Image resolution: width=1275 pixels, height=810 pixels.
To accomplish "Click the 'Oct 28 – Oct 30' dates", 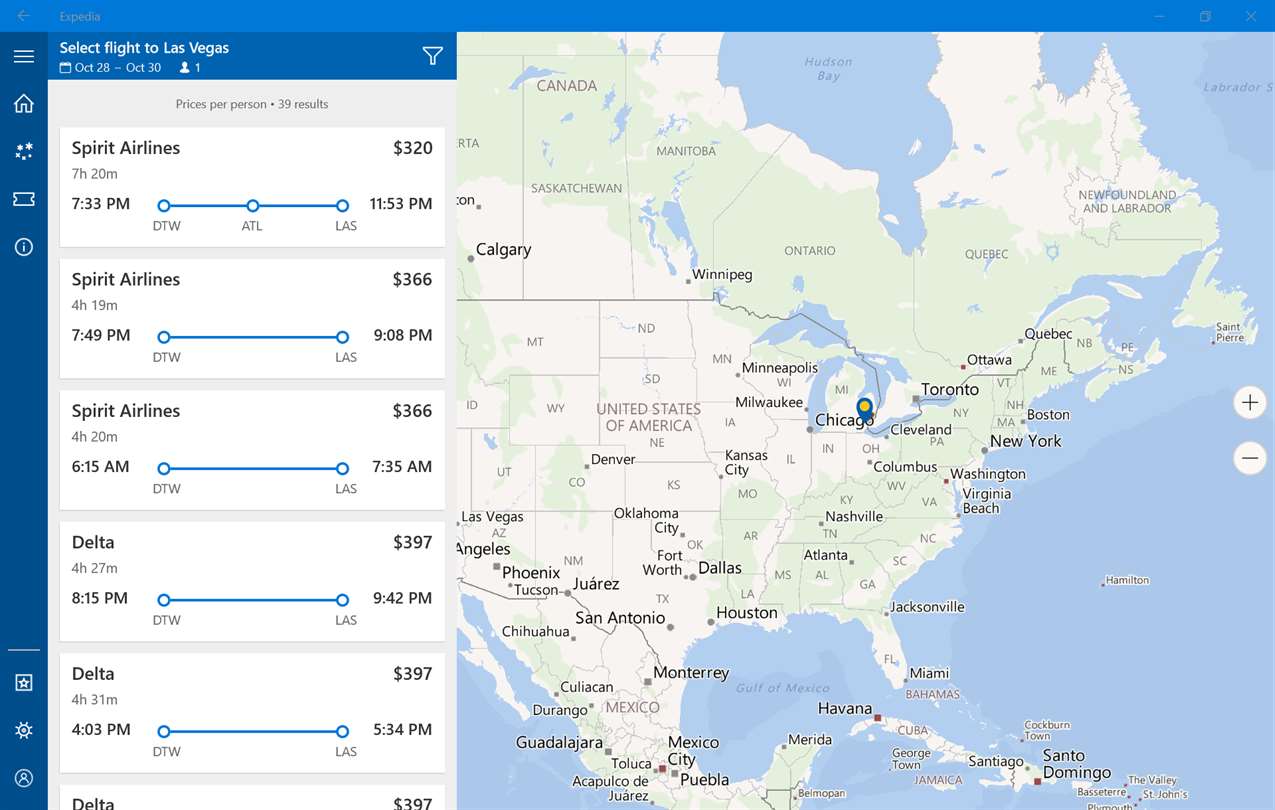I will point(118,68).
